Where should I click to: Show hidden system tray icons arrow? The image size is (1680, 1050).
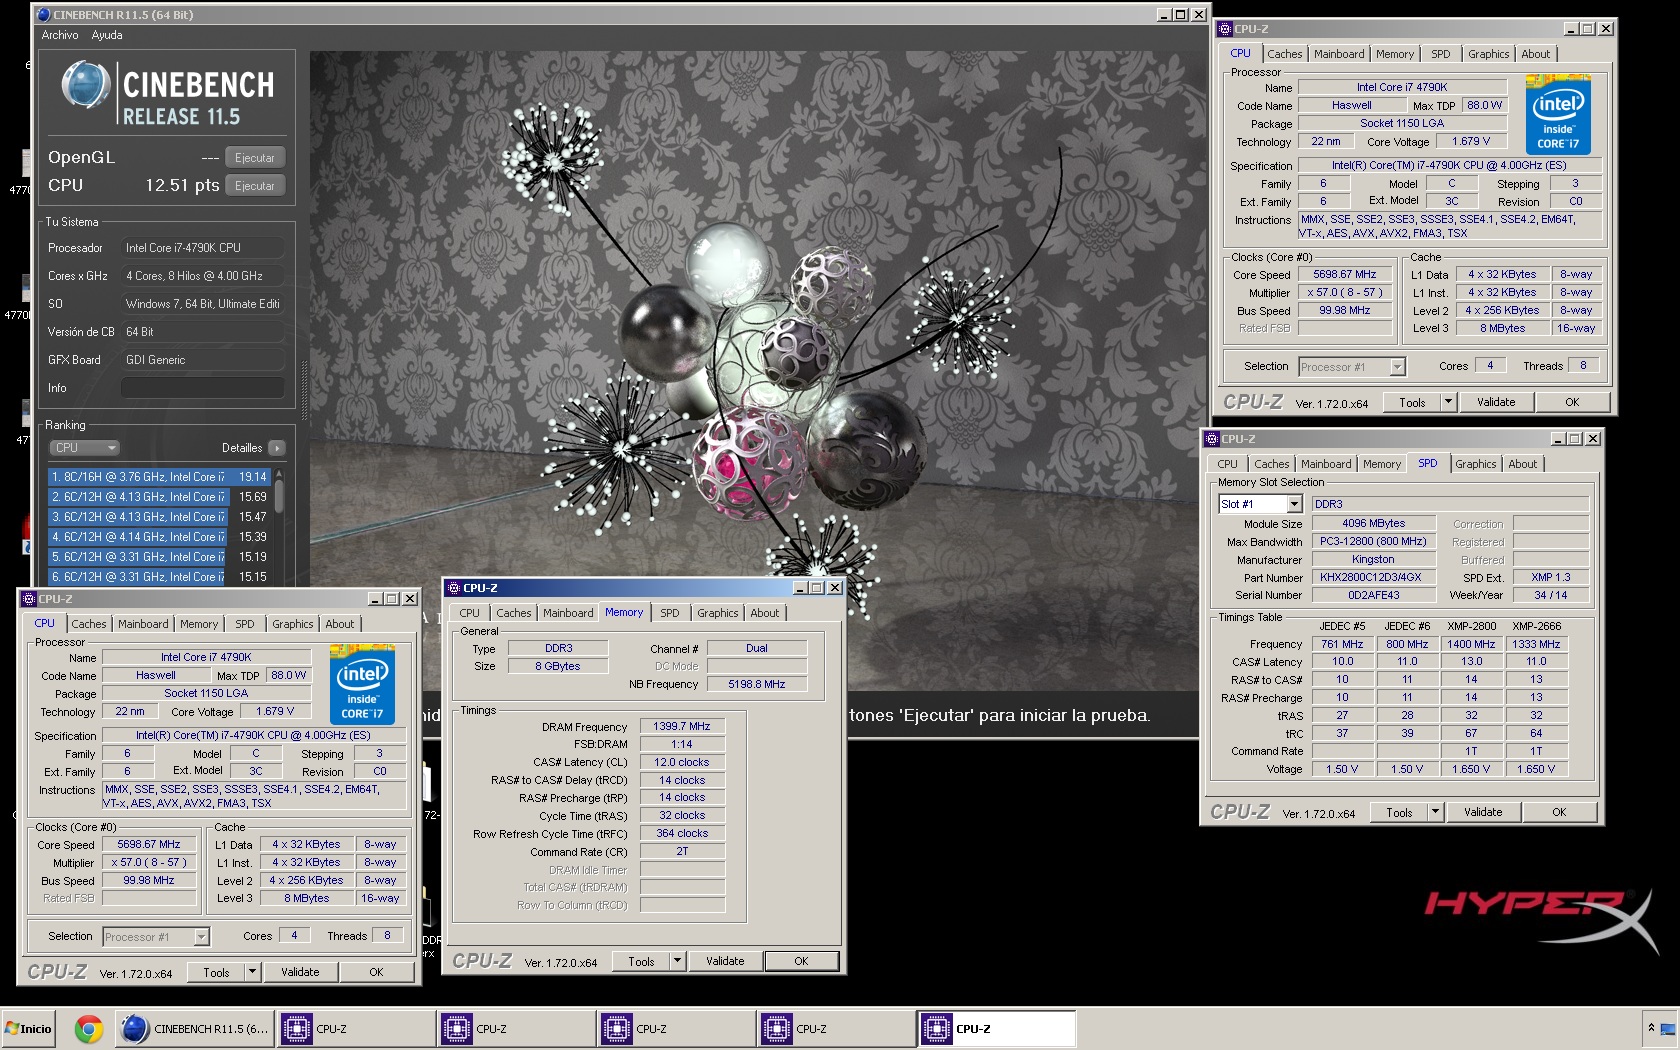pos(1651,1028)
